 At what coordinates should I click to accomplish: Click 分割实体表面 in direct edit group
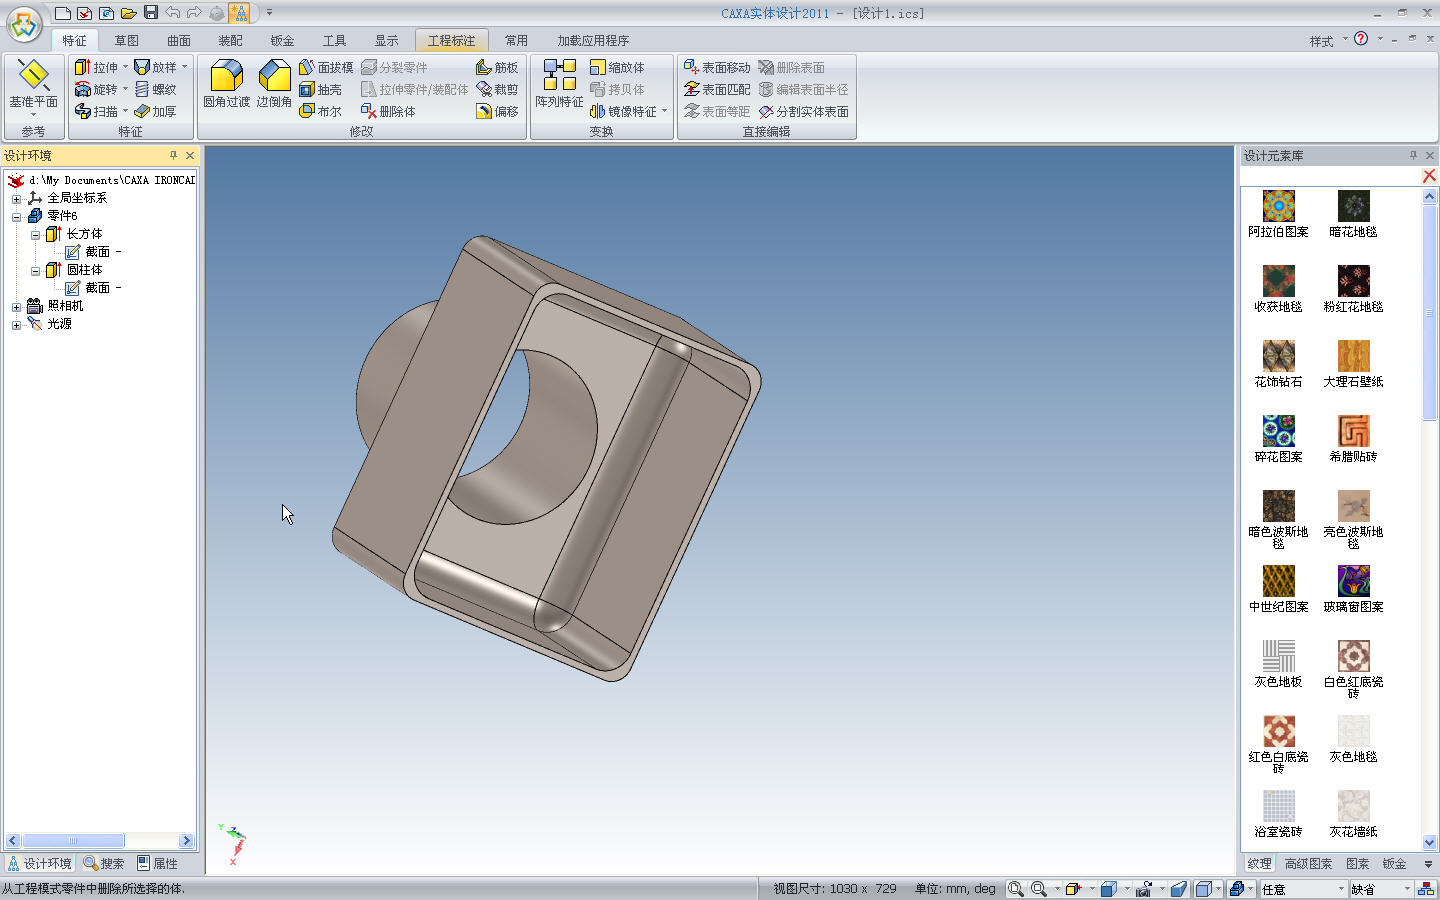click(x=803, y=111)
